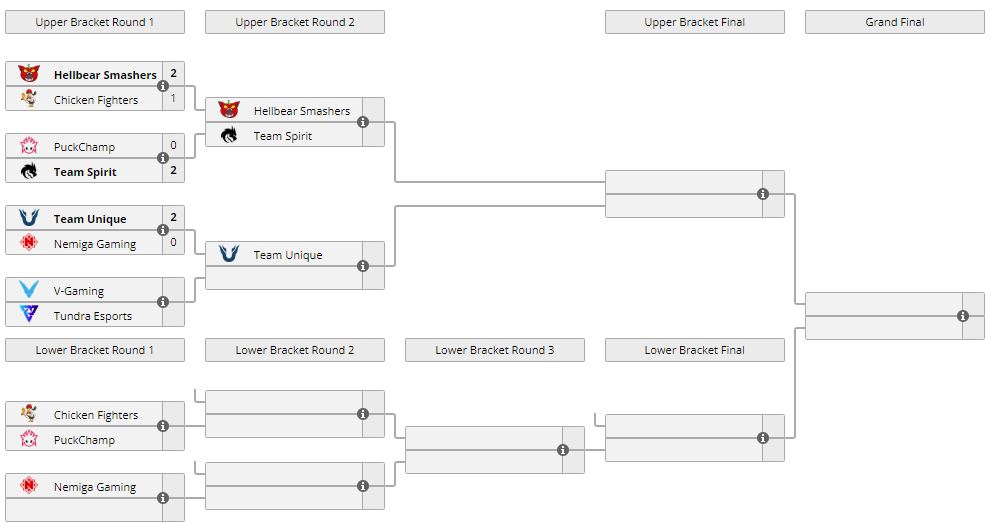
Task: Select Team Spirit in Upper Bracket Round 1
Action: (85, 172)
